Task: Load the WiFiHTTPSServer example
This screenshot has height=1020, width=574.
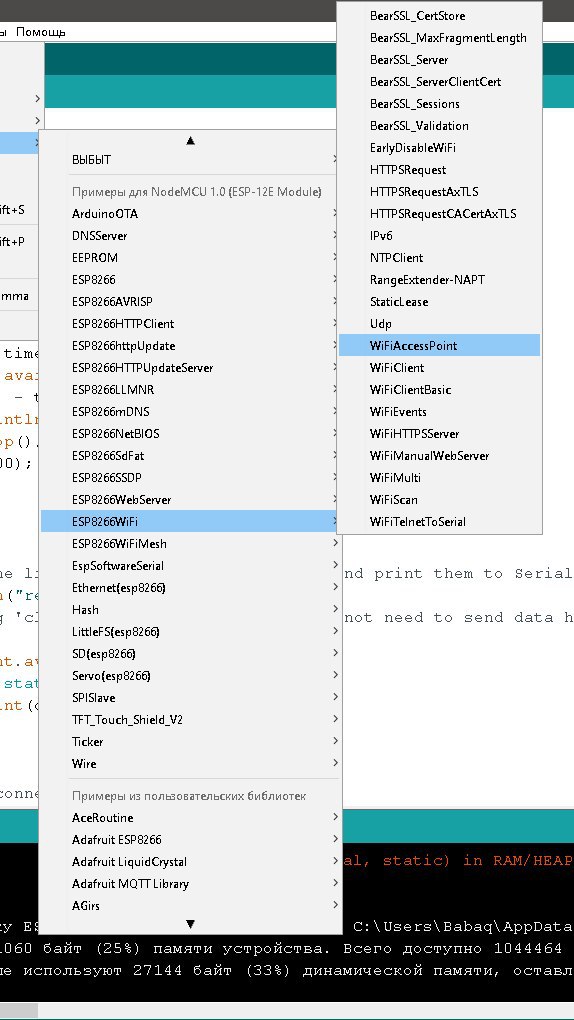Action: click(x=439, y=434)
